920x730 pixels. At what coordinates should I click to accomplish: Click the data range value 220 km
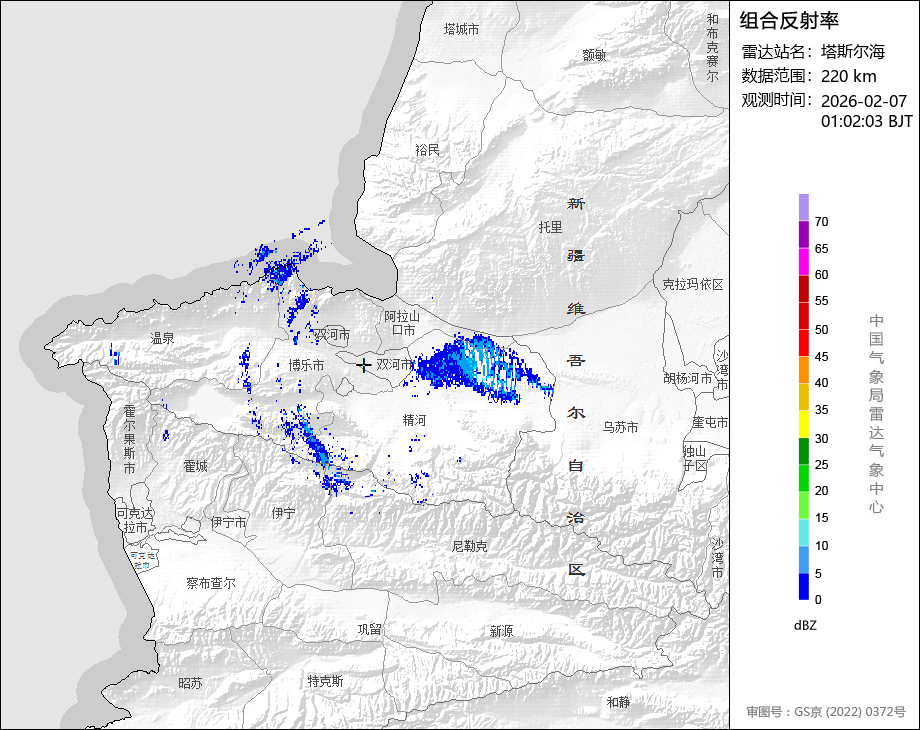pyautogui.click(x=848, y=76)
